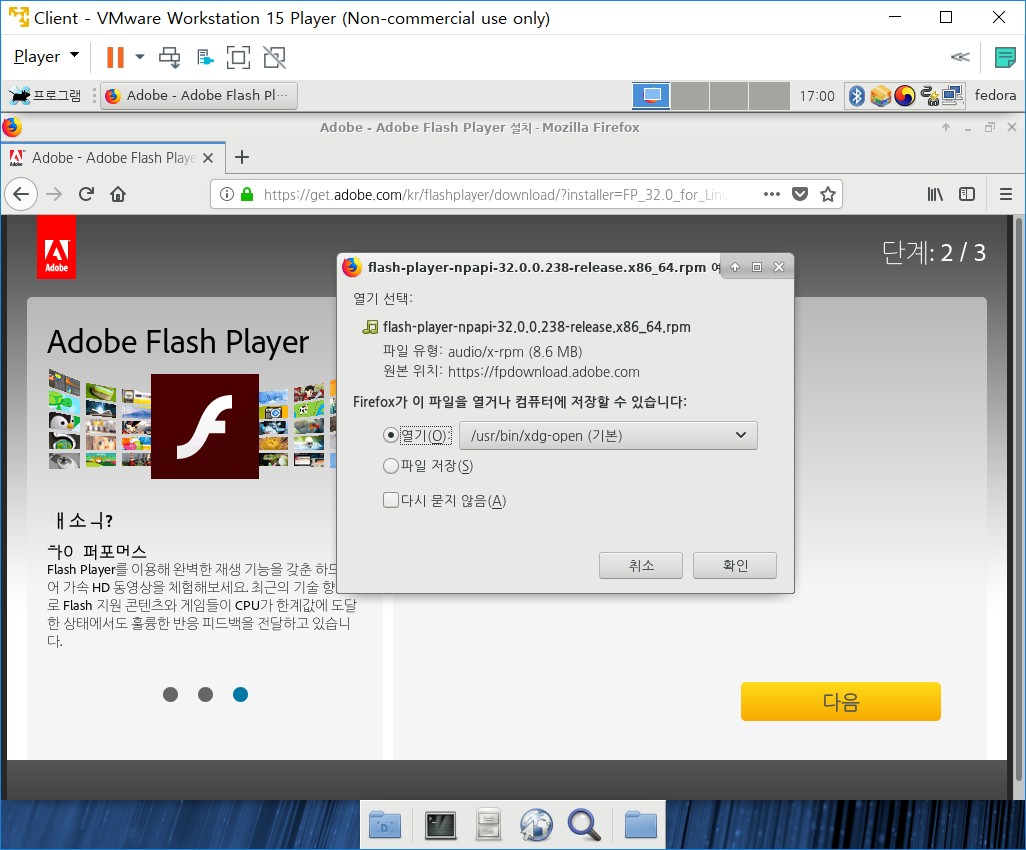Open a new Firefox tab
Screen dimensions: 1026x850
[242, 157]
